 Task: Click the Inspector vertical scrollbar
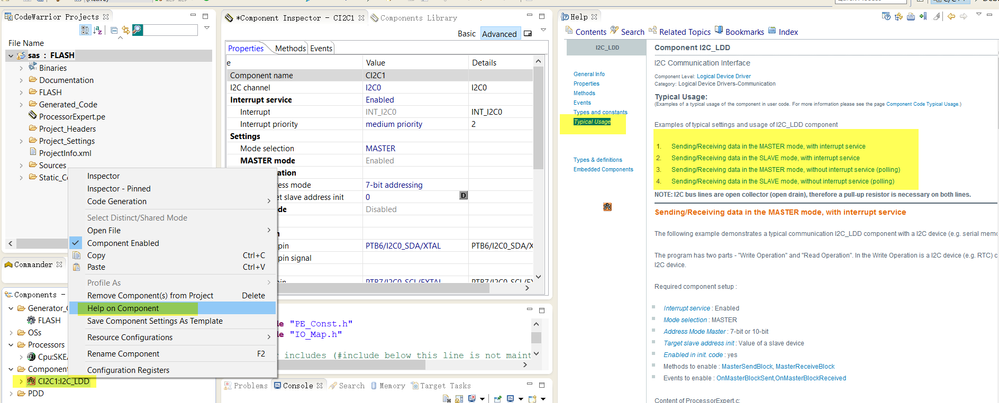click(540, 118)
